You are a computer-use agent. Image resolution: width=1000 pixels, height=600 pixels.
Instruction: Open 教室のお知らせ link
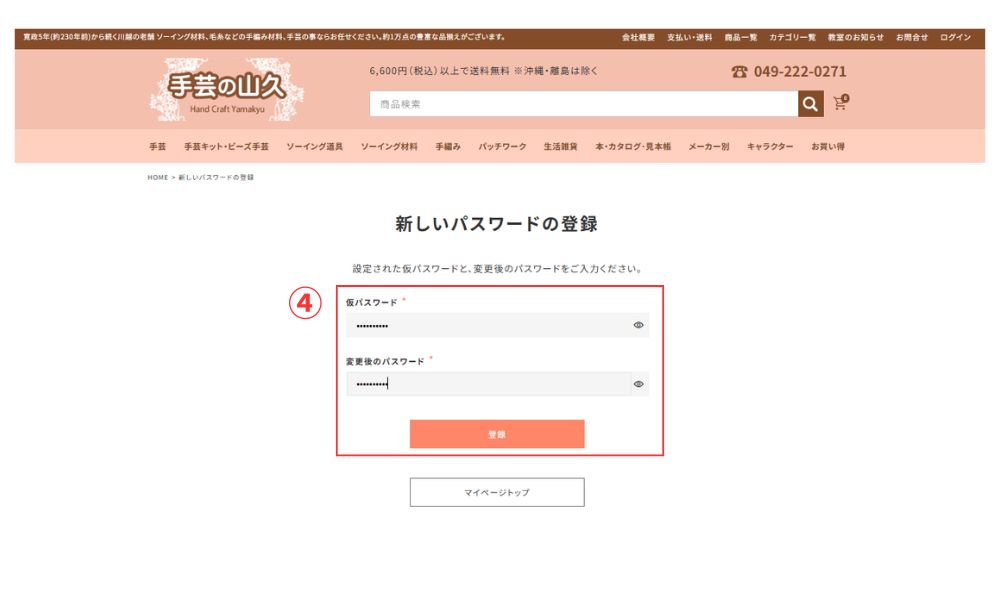click(x=855, y=38)
